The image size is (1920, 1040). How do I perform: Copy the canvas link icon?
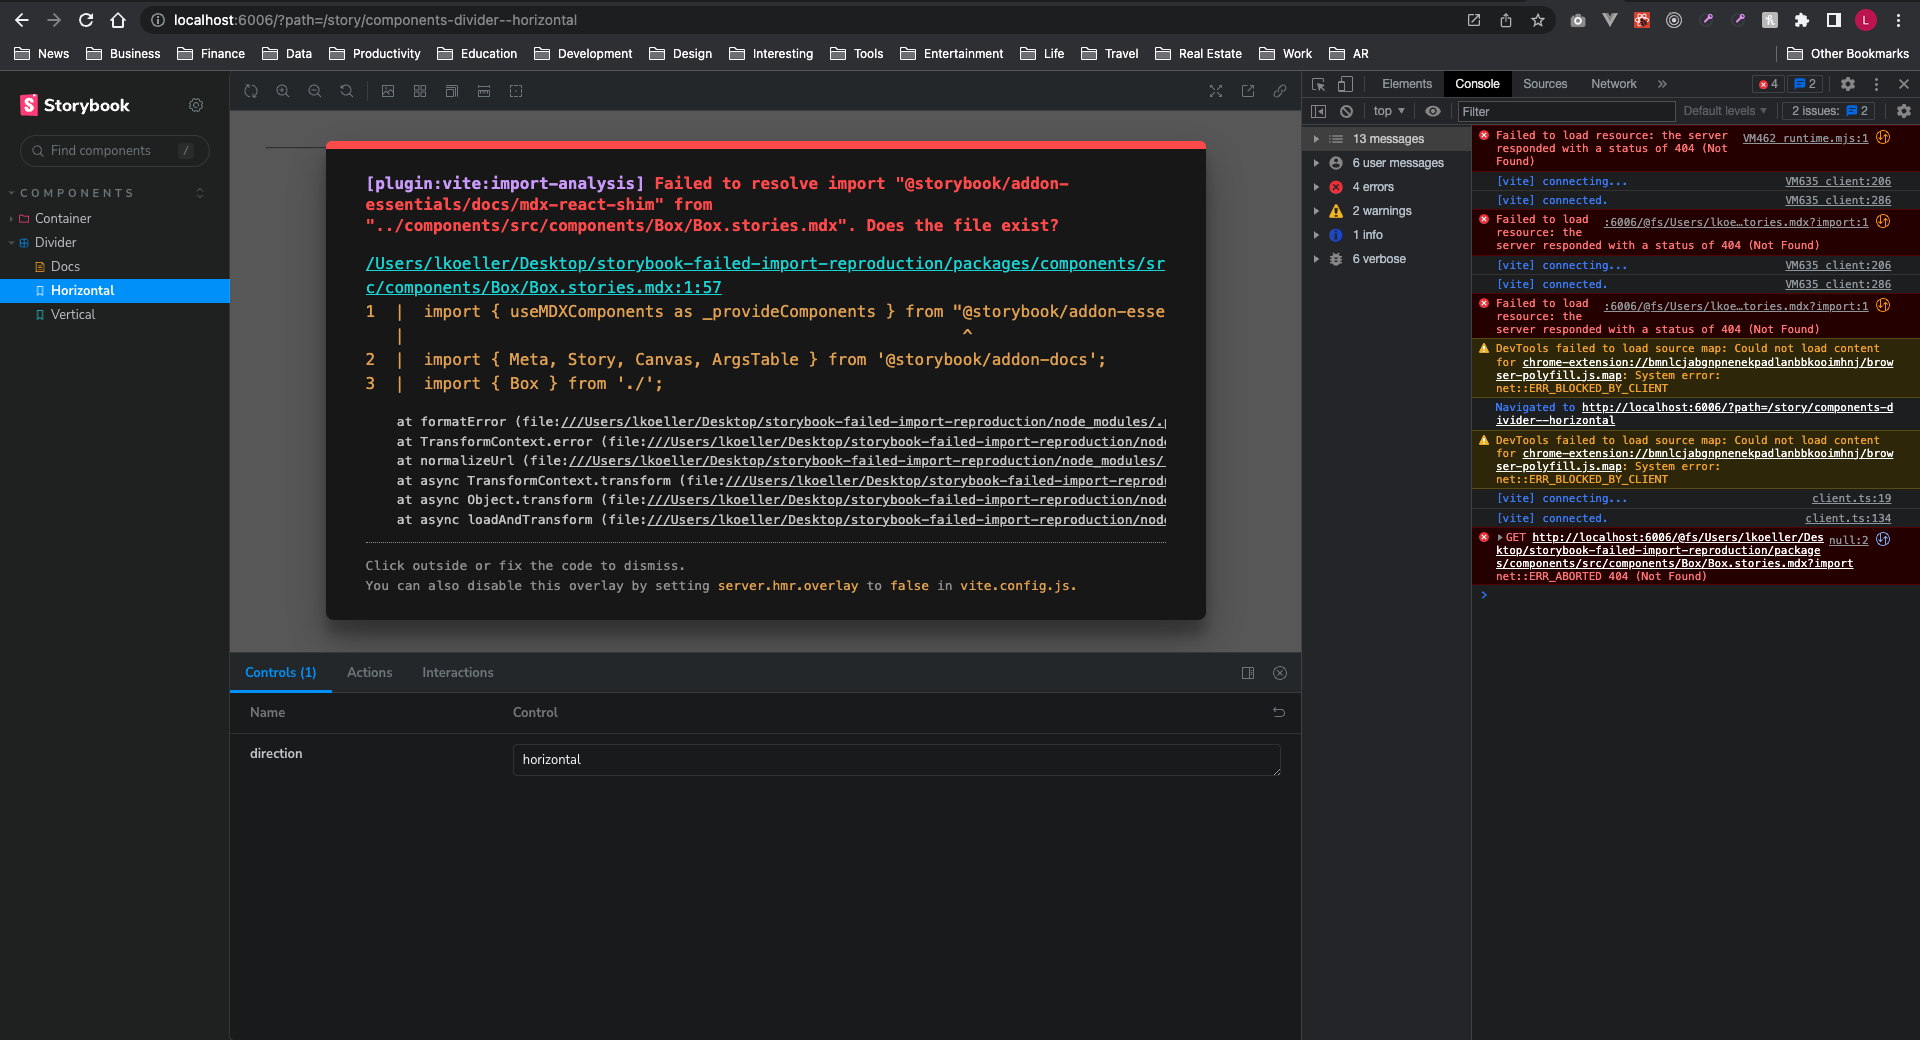pyautogui.click(x=1280, y=91)
